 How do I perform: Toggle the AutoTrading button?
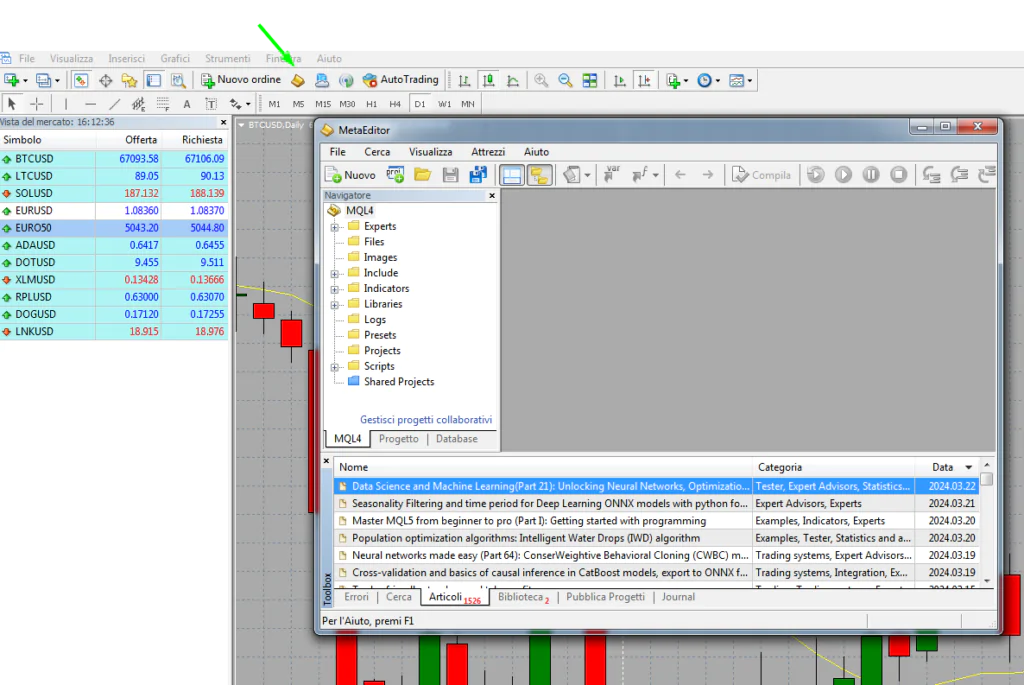401,80
